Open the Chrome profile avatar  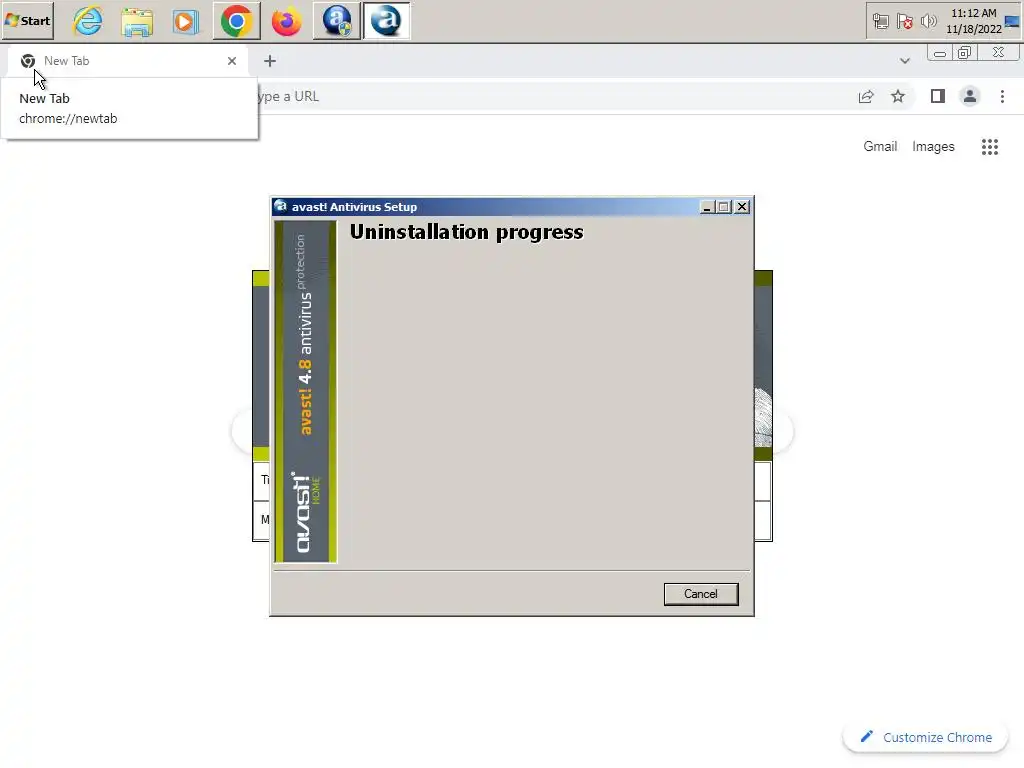click(x=970, y=97)
